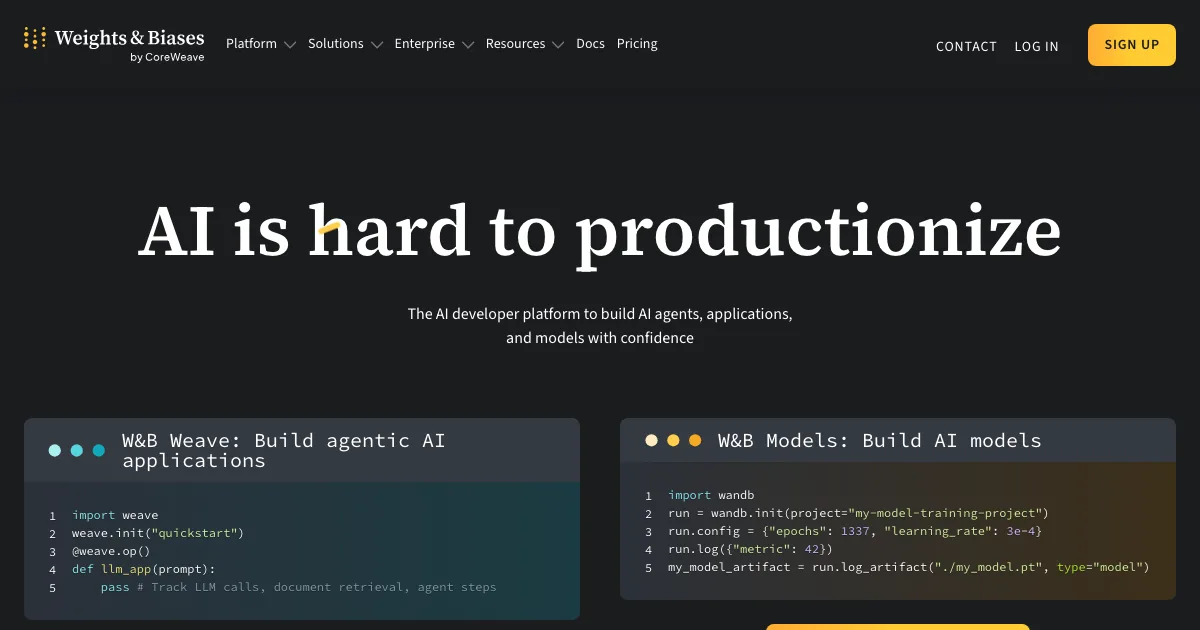Click the lightest teal dot on Weave card
The image size is (1200, 630).
(x=55, y=451)
